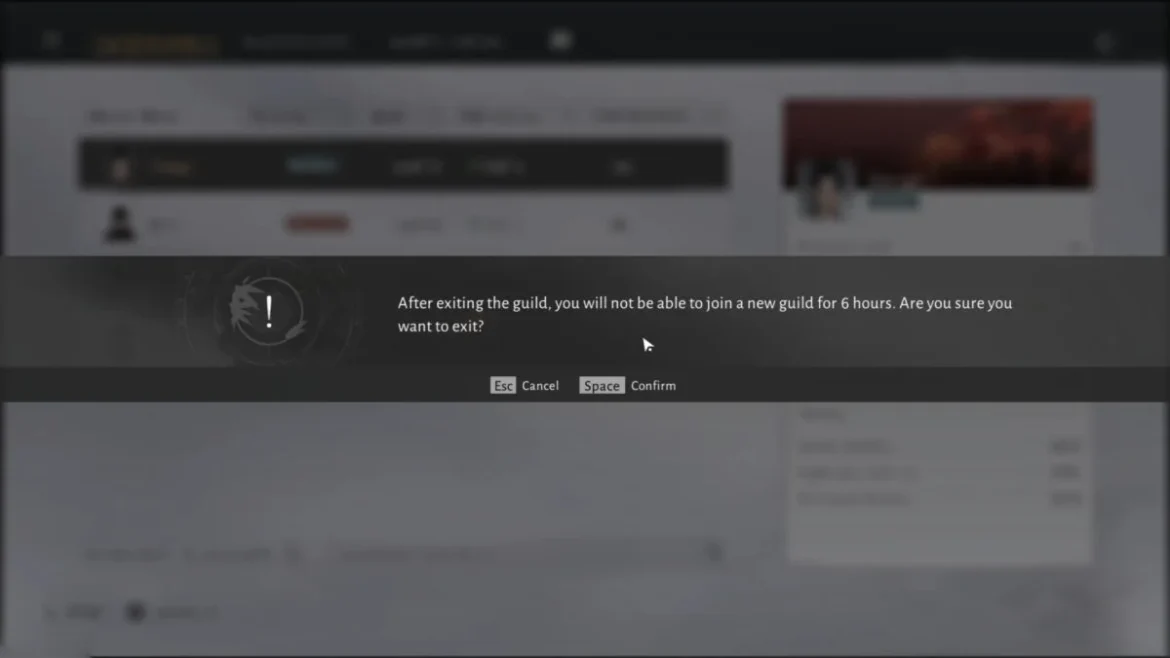
Task: Cancel exiting the guild
Action: click(x=540, y=386)
